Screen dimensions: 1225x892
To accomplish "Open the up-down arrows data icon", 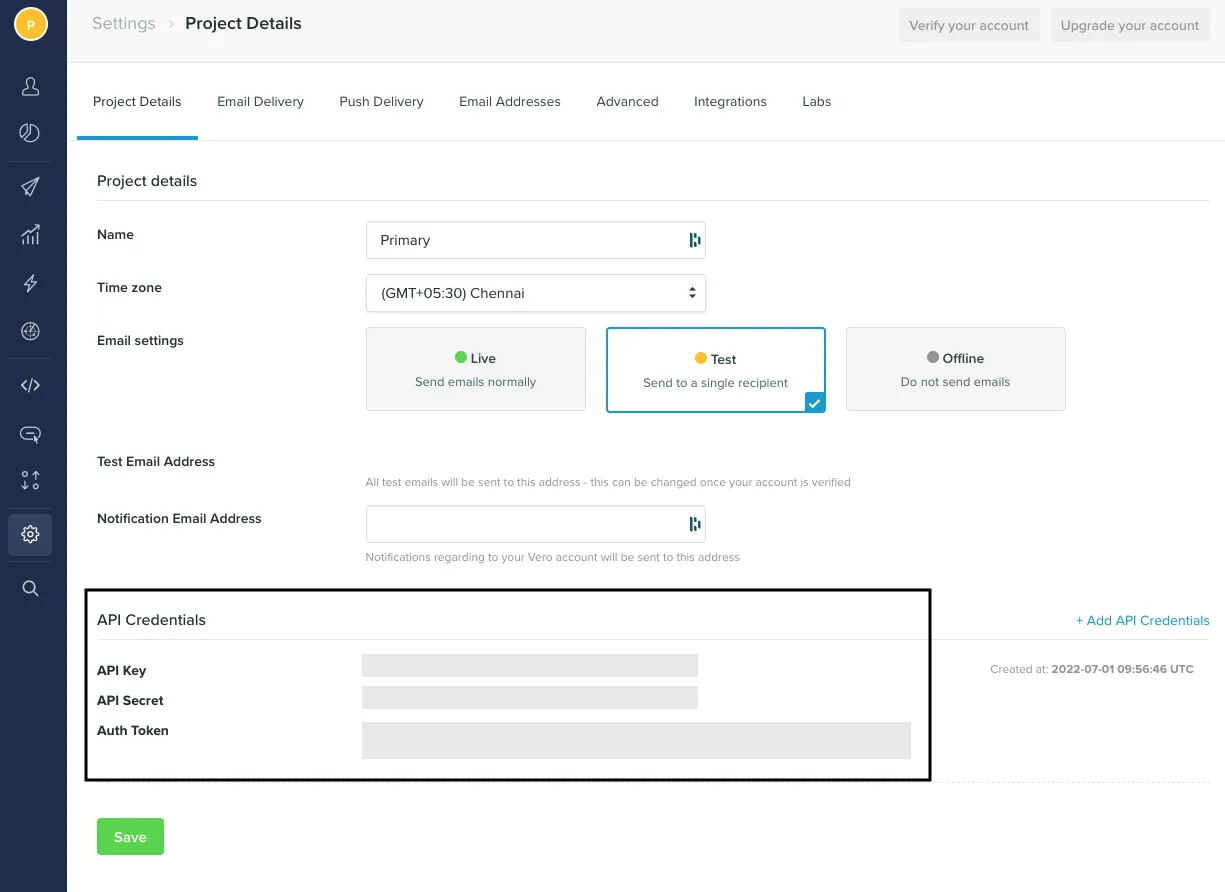I will [30, 480].
